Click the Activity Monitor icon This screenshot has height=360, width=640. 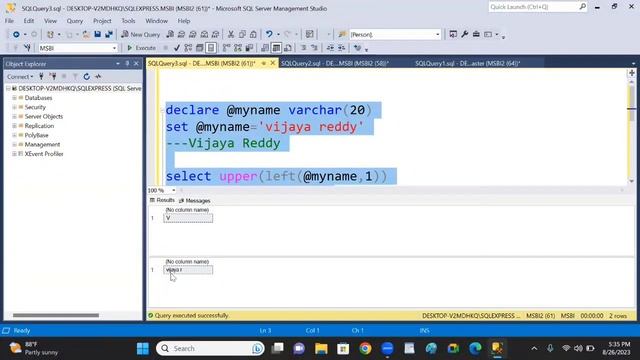tap(309, 35)
